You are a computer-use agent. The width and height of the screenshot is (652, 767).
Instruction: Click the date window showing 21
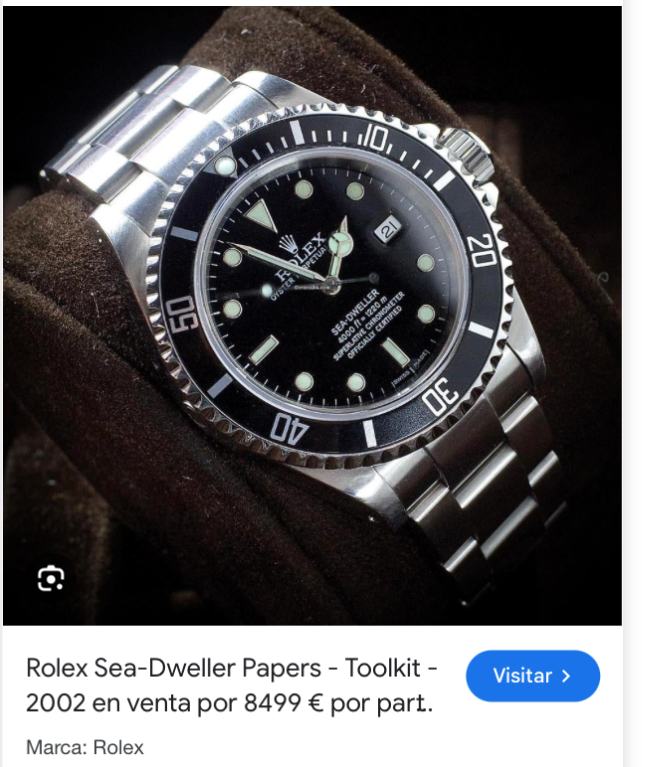click(388, 229)
